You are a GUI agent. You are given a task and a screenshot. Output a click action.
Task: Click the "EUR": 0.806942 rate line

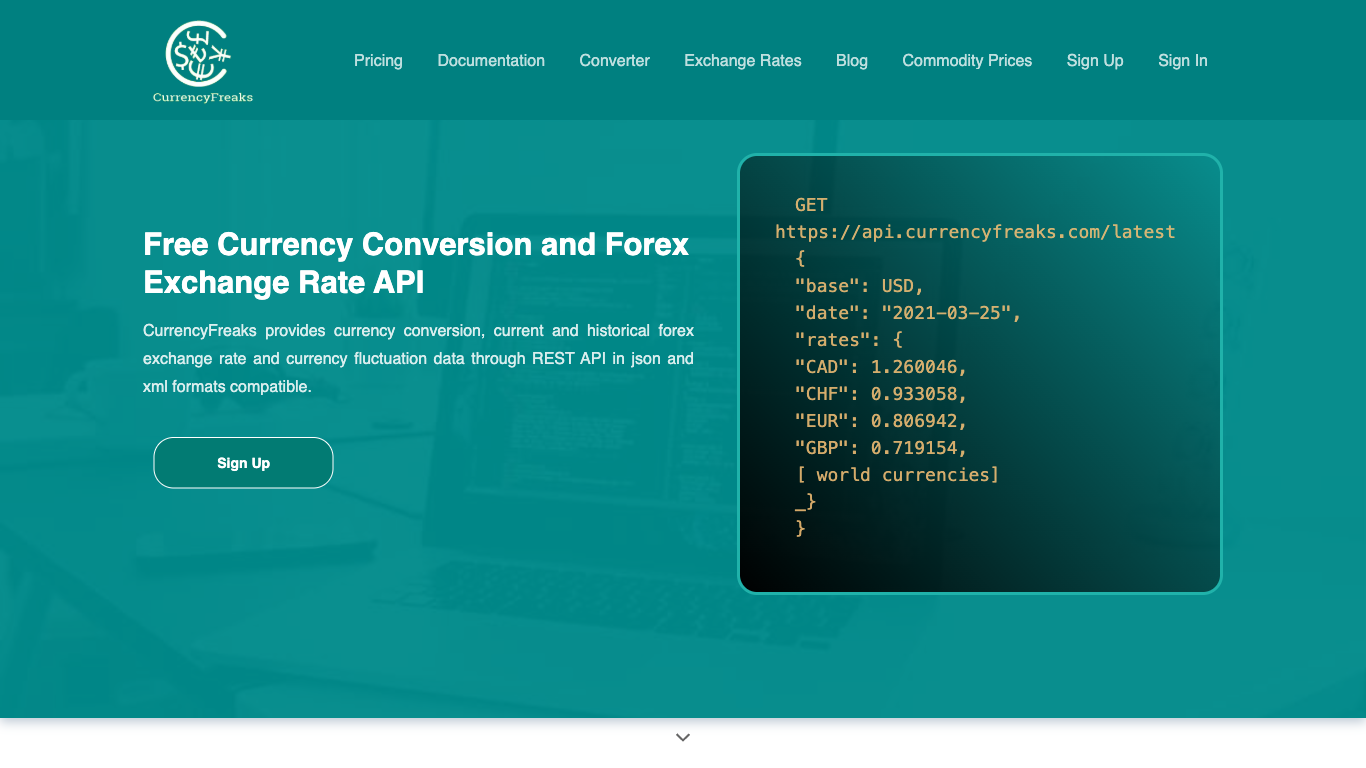[881, 421]
